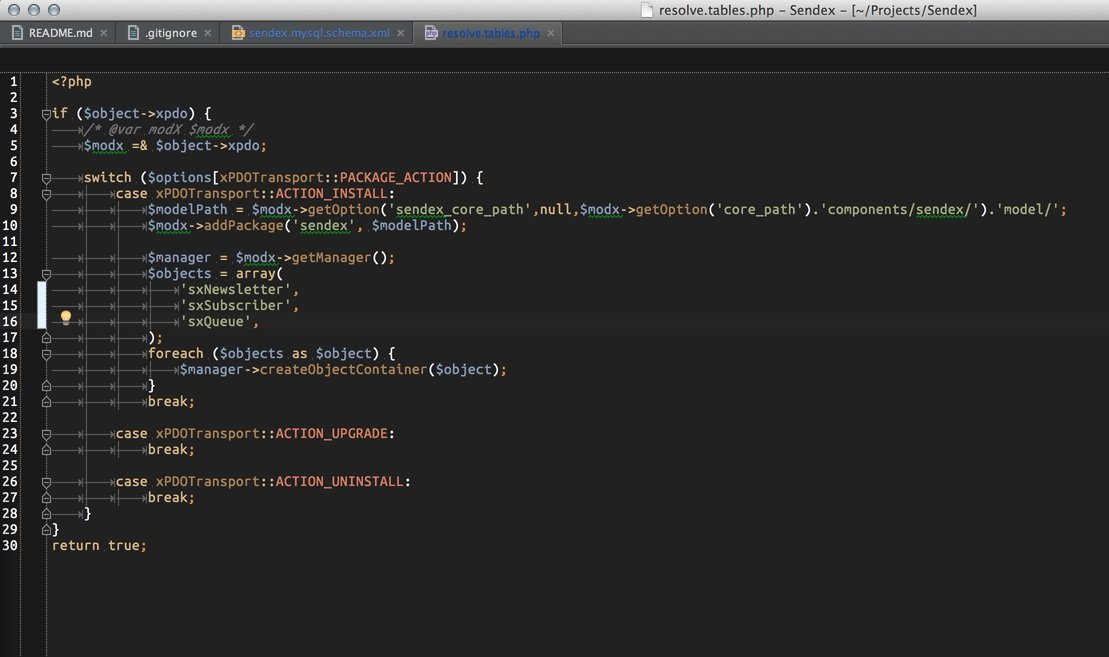This screenshot has height=657, width=1109.
Task: Click the white change marker beside line 15
Action: [42, 306]
